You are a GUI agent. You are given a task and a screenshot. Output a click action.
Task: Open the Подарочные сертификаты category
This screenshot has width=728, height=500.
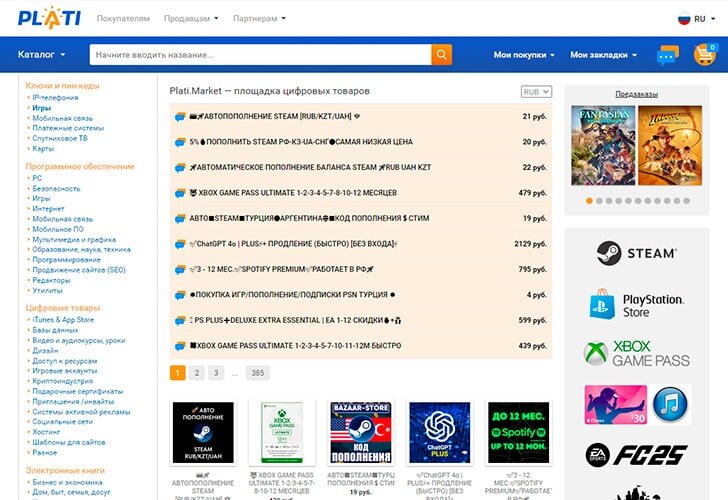[x=78, y=391]
